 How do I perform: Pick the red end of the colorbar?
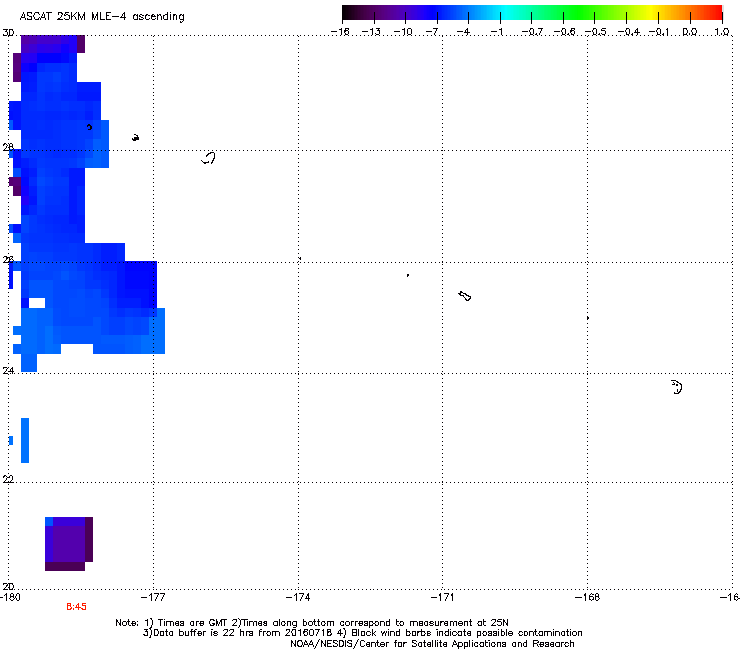[x=714, y=13]
